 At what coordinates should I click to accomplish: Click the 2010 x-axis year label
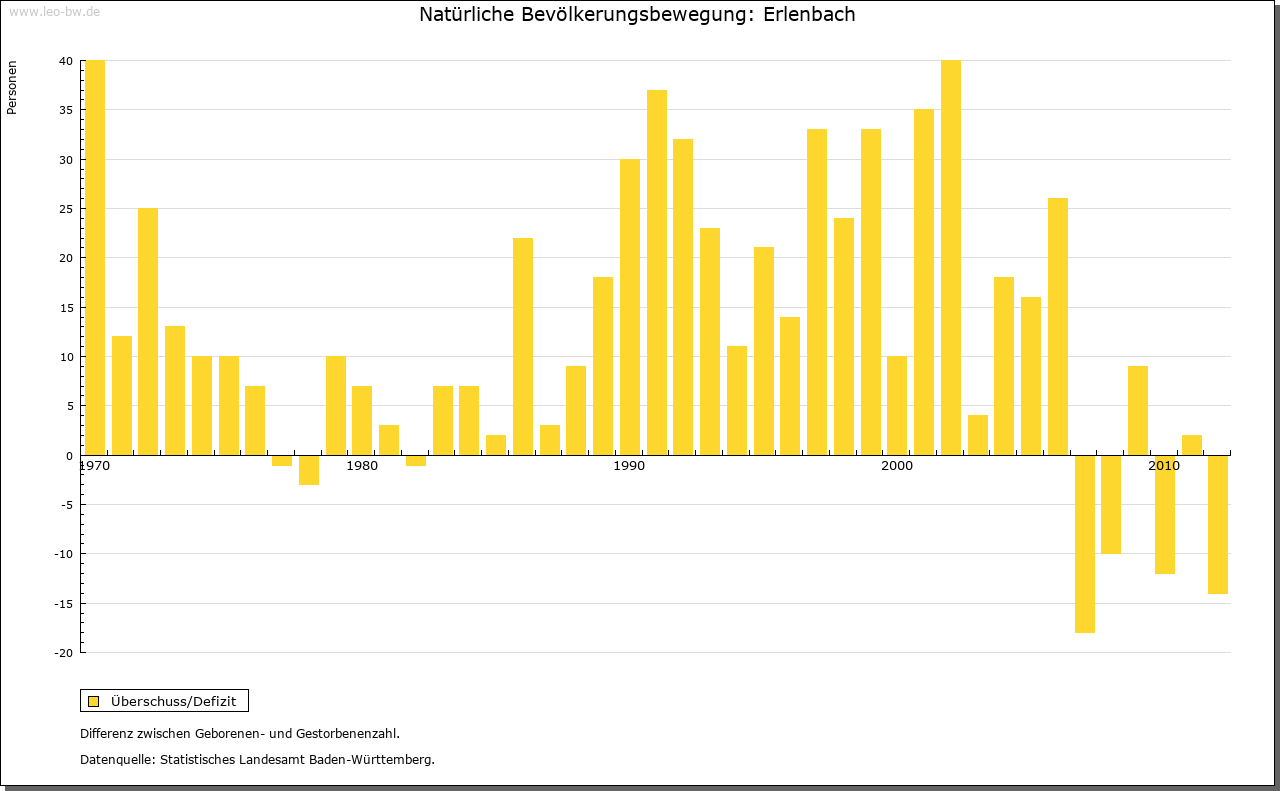click(1164, 467)
